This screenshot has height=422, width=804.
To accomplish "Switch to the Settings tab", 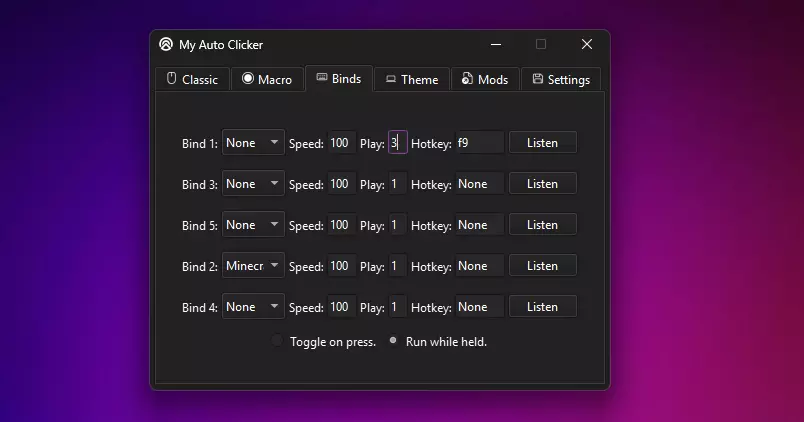I will [561, 79].
